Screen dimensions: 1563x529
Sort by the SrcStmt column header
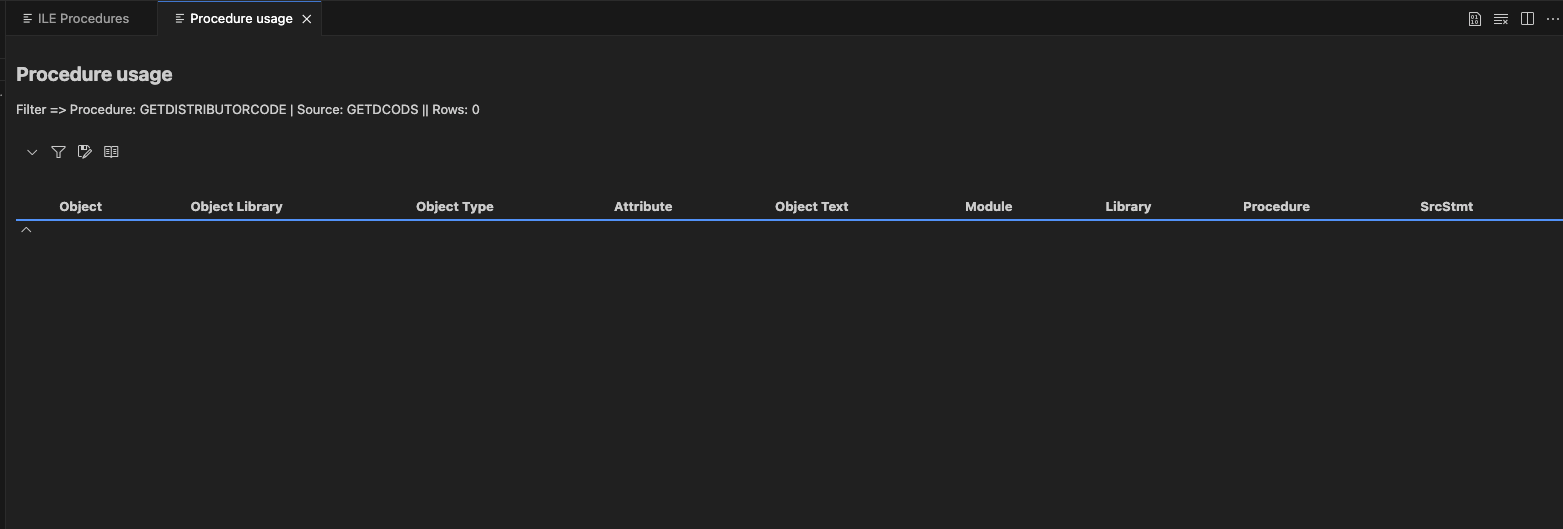point(1446,207)
